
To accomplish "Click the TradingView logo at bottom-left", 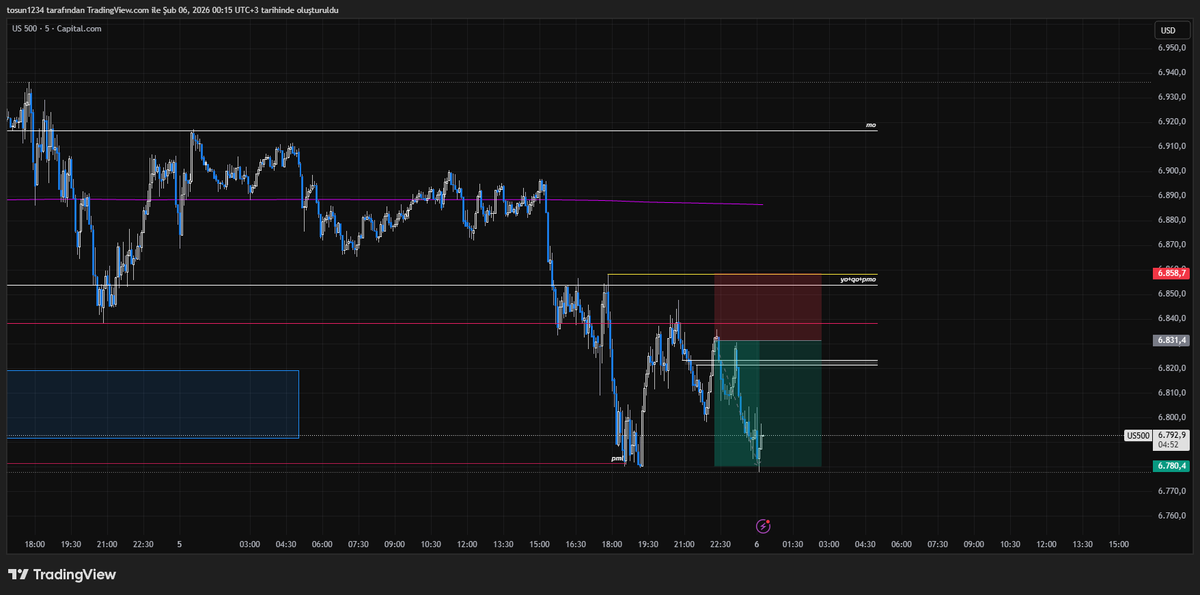I will tap(62, 575).
